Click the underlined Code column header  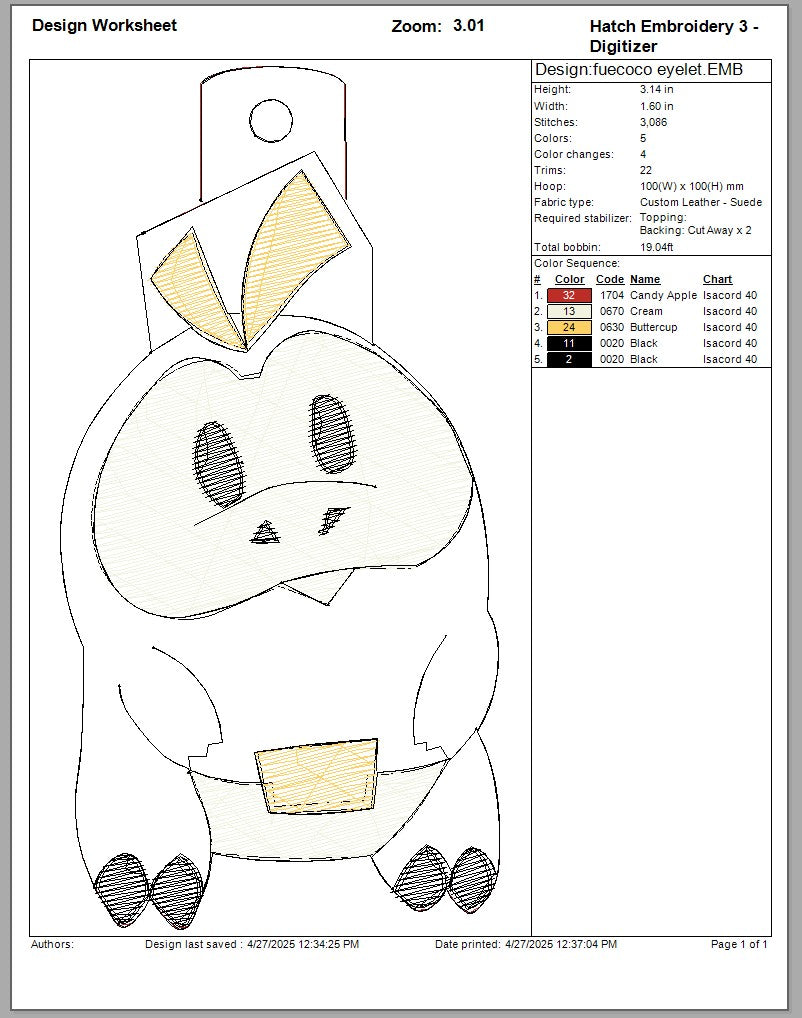[610, 280]
